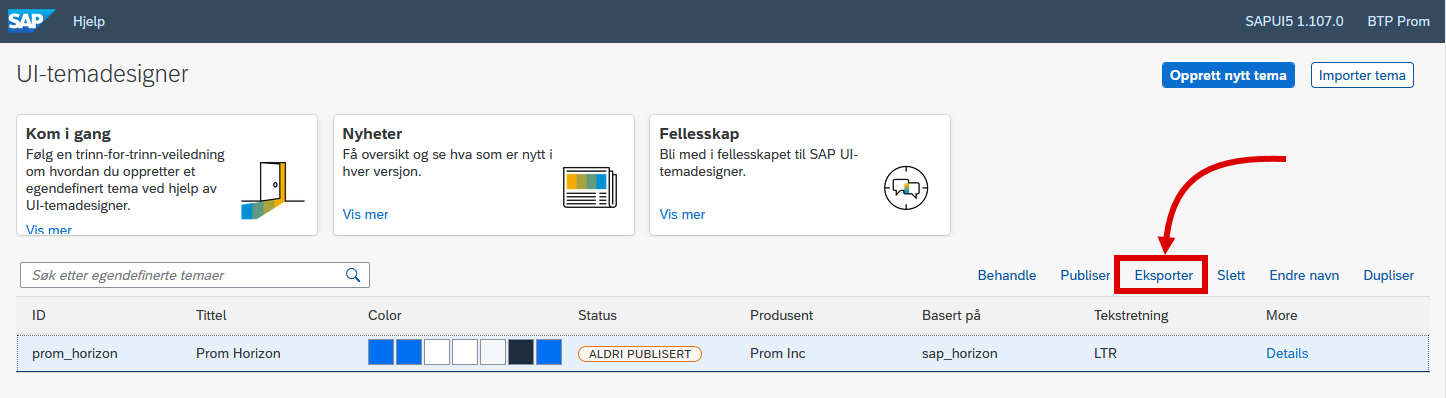Open Details link for prom_horizon
The image size is (1446, 398).
pyautogui.click(x=1287, y=353)
